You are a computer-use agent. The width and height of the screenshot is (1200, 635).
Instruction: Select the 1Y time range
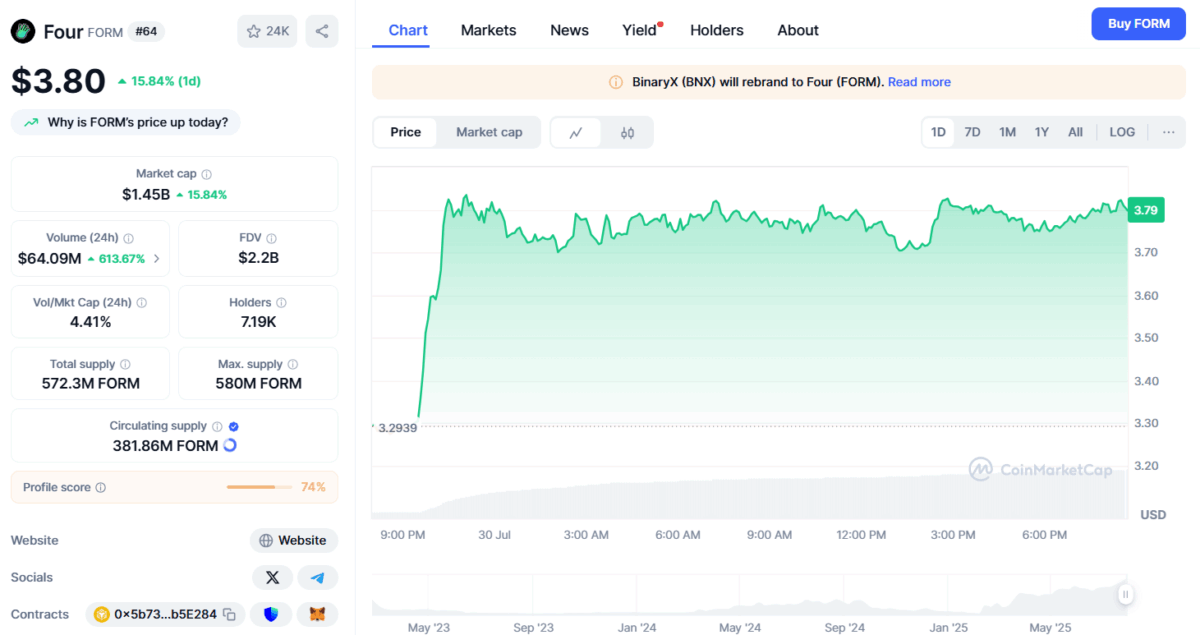[x=1042, y=132]
